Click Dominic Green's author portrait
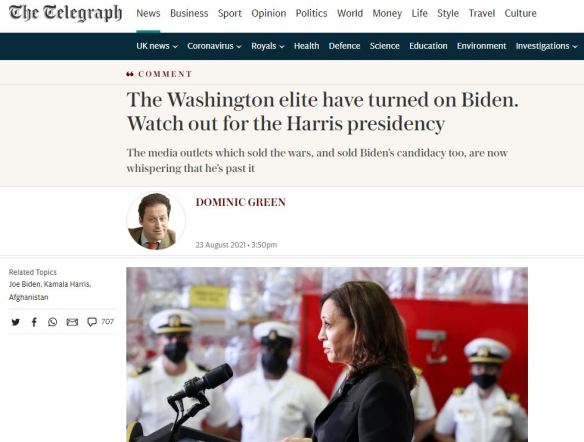The width and height of the screenshot is (584, 442). coord(156,221)
